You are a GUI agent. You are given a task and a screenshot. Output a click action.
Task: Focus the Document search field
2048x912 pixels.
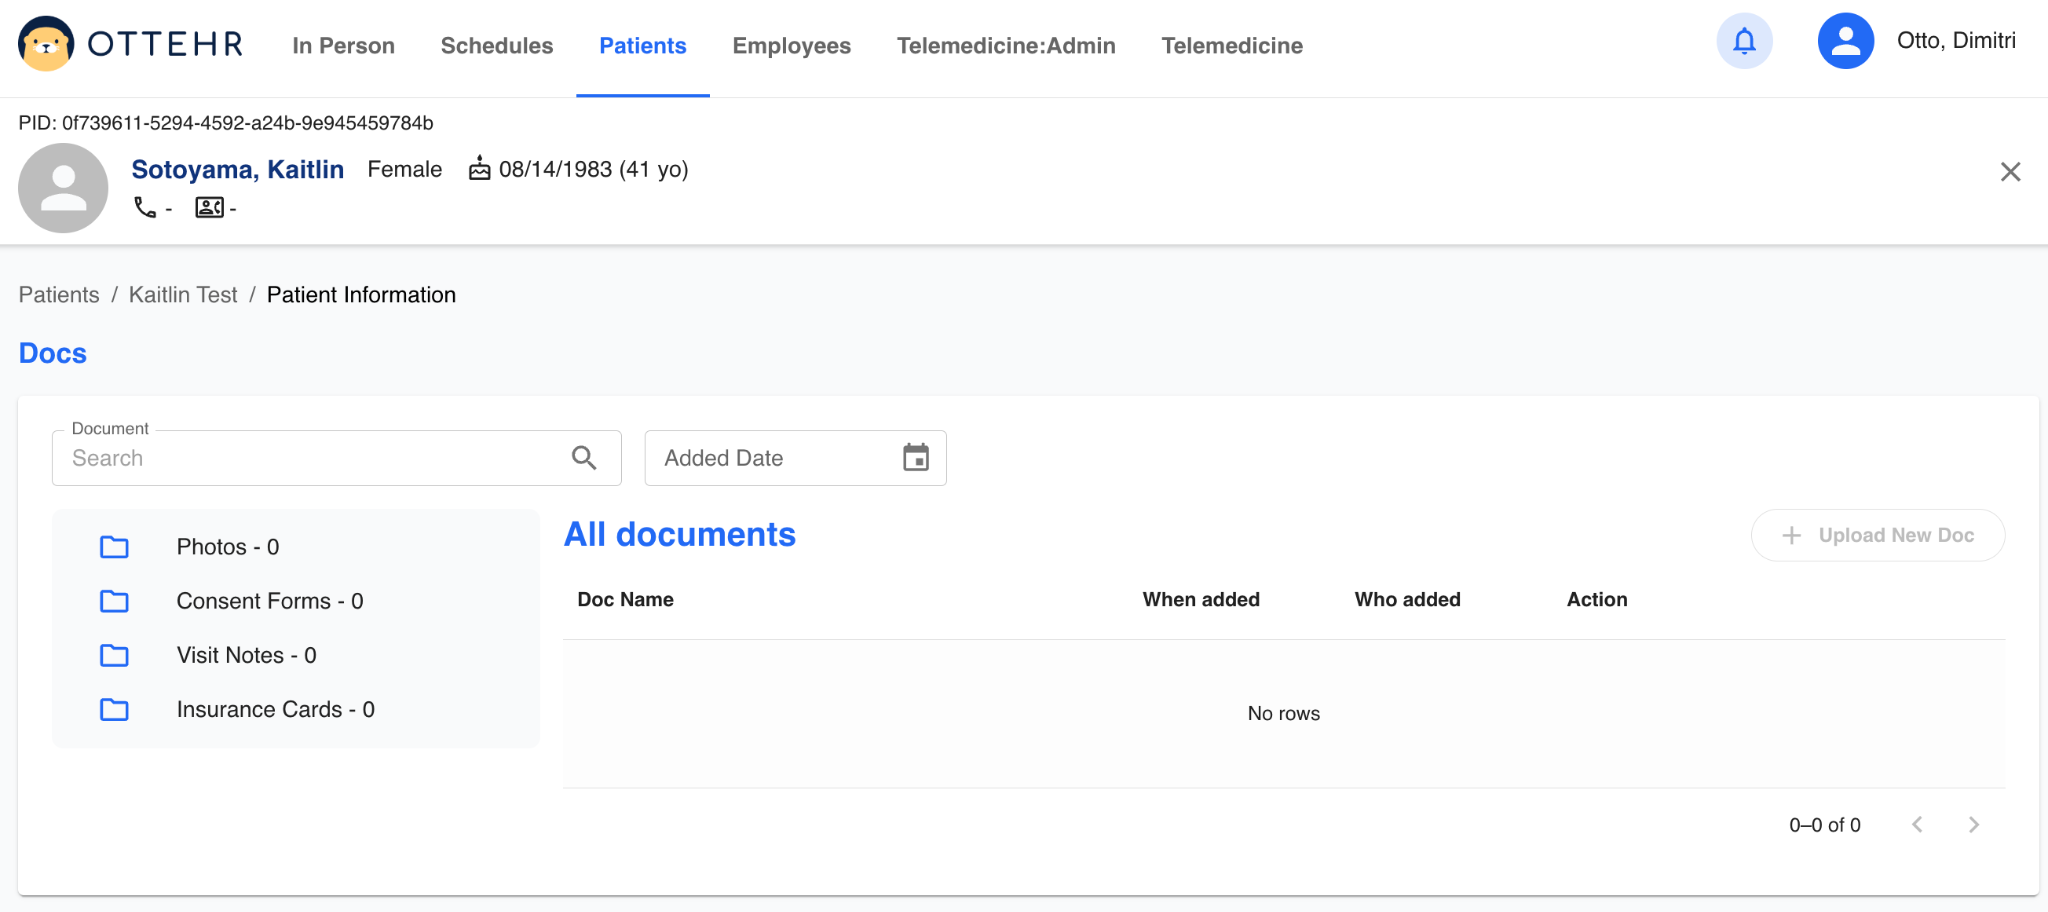pos(315,458)
